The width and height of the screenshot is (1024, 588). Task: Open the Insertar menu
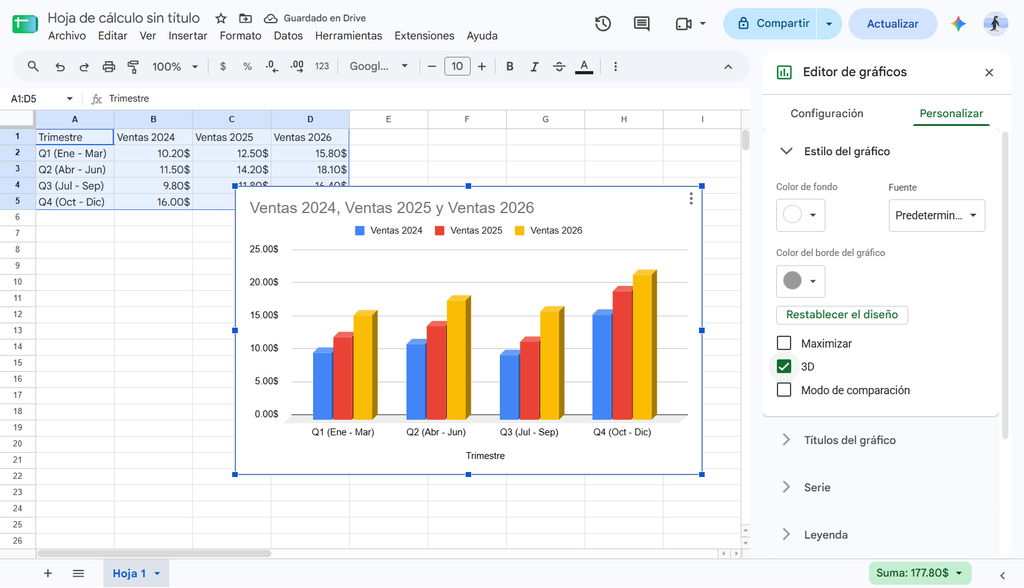click(187, 36)
